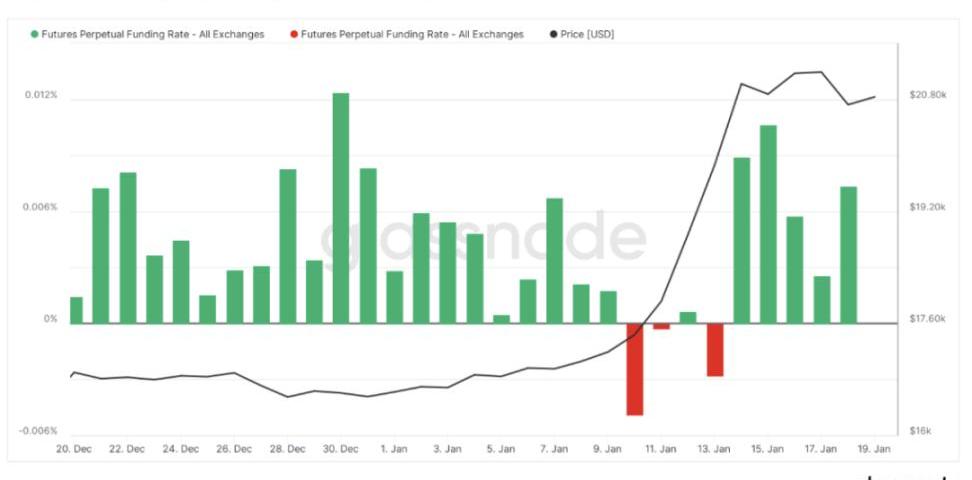The height and width of the screenshot is (480, 972).
Task: Click the -0.006% left axis label
Action: pos(38,431)
